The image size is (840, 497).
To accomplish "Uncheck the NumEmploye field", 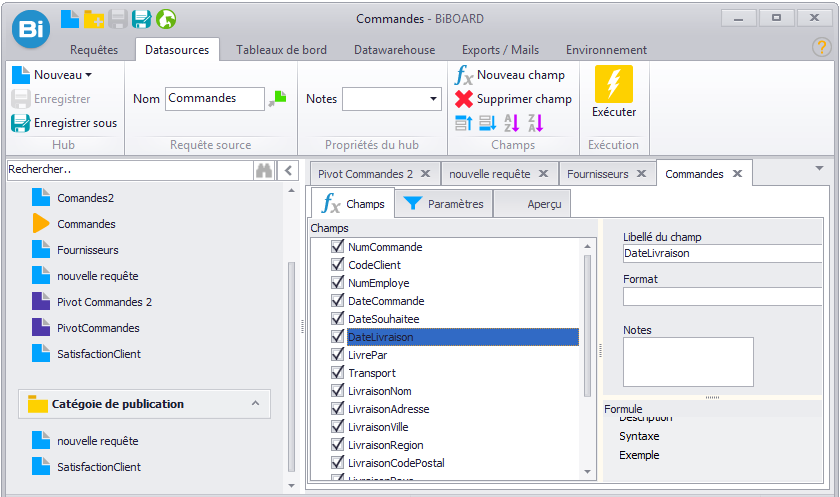I will pyautogui.click(x=338, y=282).
